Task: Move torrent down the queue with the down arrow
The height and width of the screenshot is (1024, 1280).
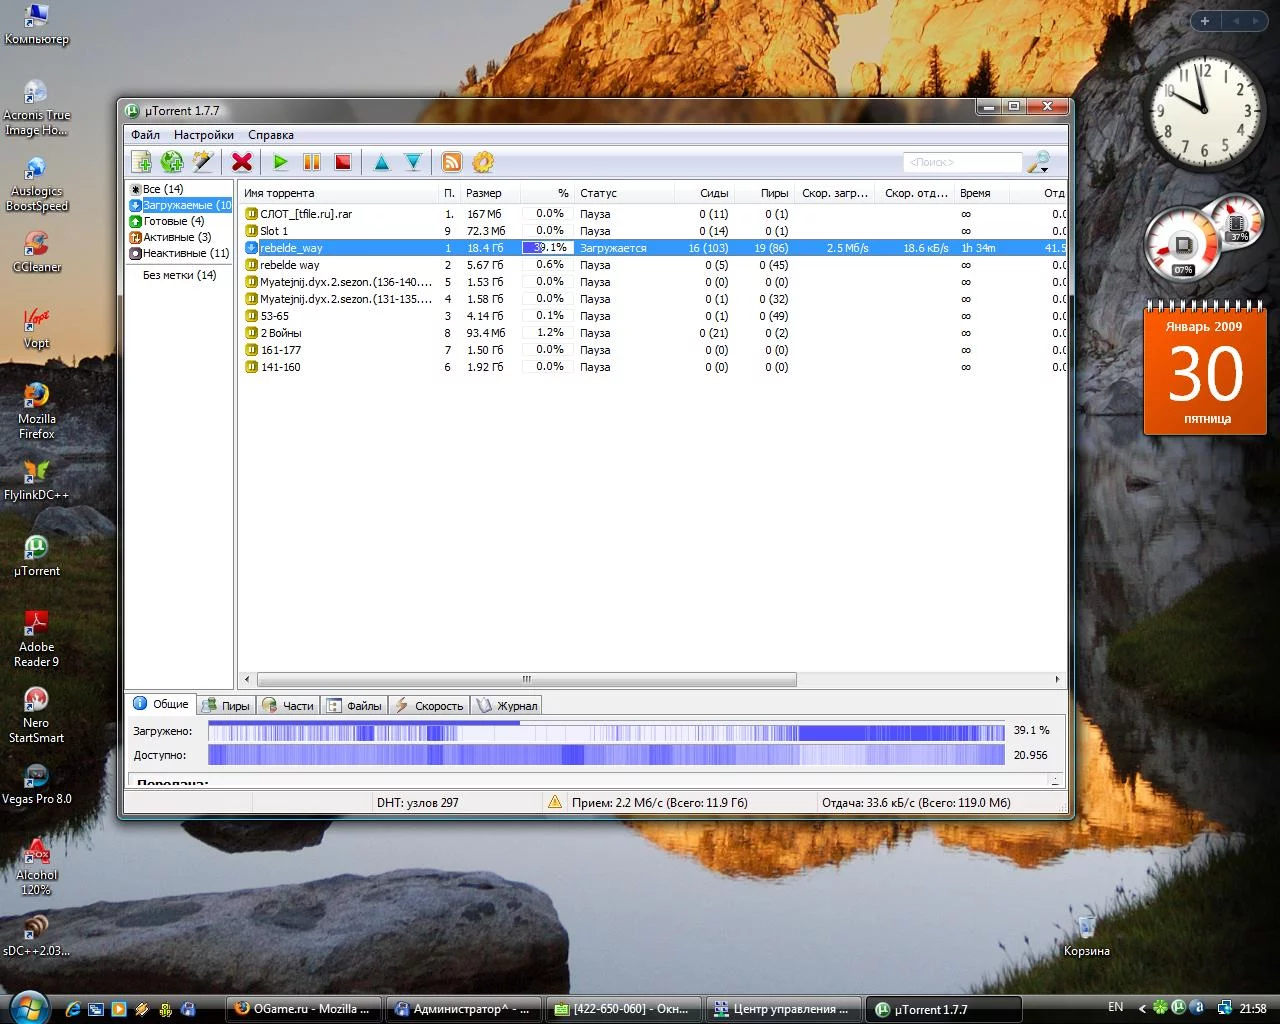Action: (x=412, y=162)
